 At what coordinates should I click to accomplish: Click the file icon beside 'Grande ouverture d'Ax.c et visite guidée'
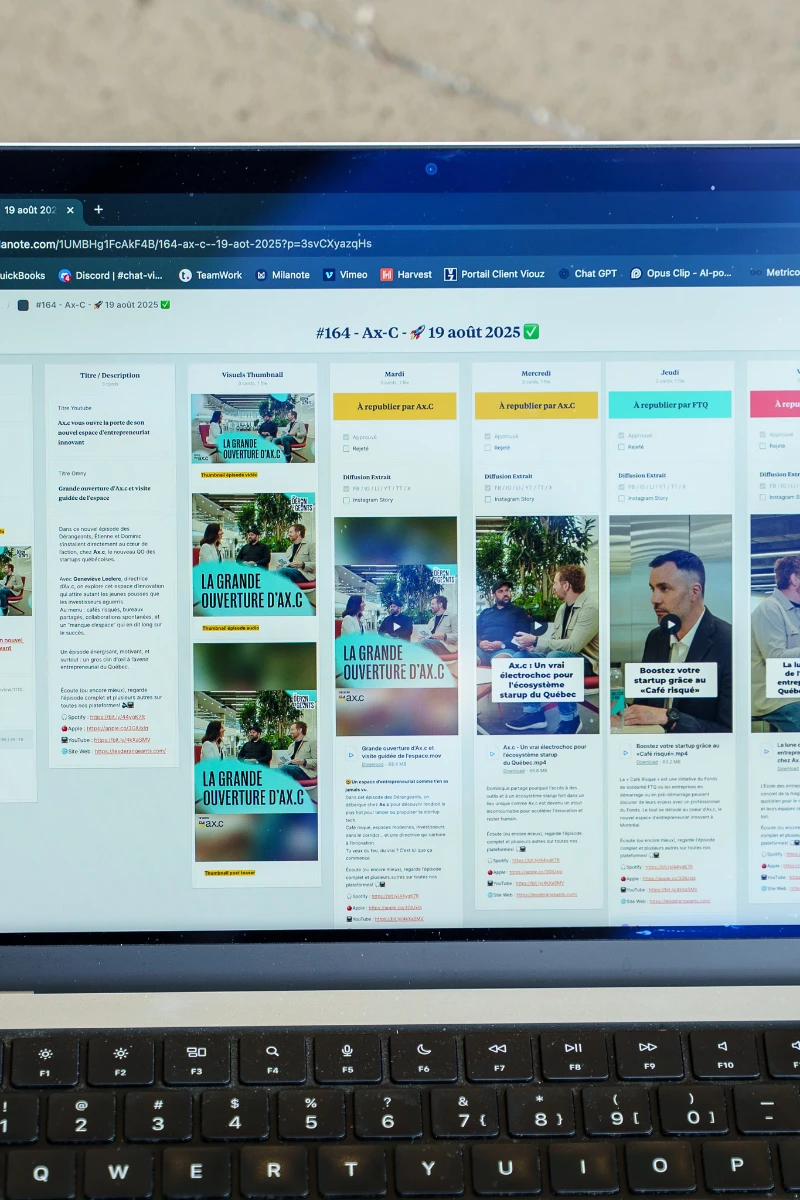[x=351, y=755]
